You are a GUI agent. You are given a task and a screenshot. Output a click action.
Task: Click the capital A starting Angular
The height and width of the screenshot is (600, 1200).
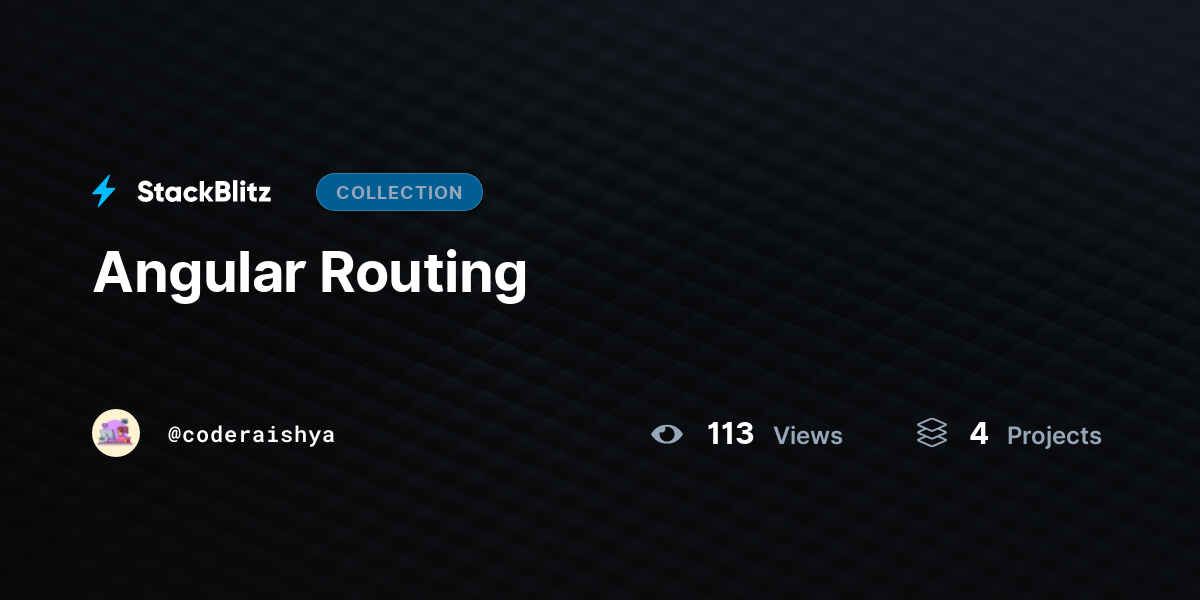coord(112,272)
